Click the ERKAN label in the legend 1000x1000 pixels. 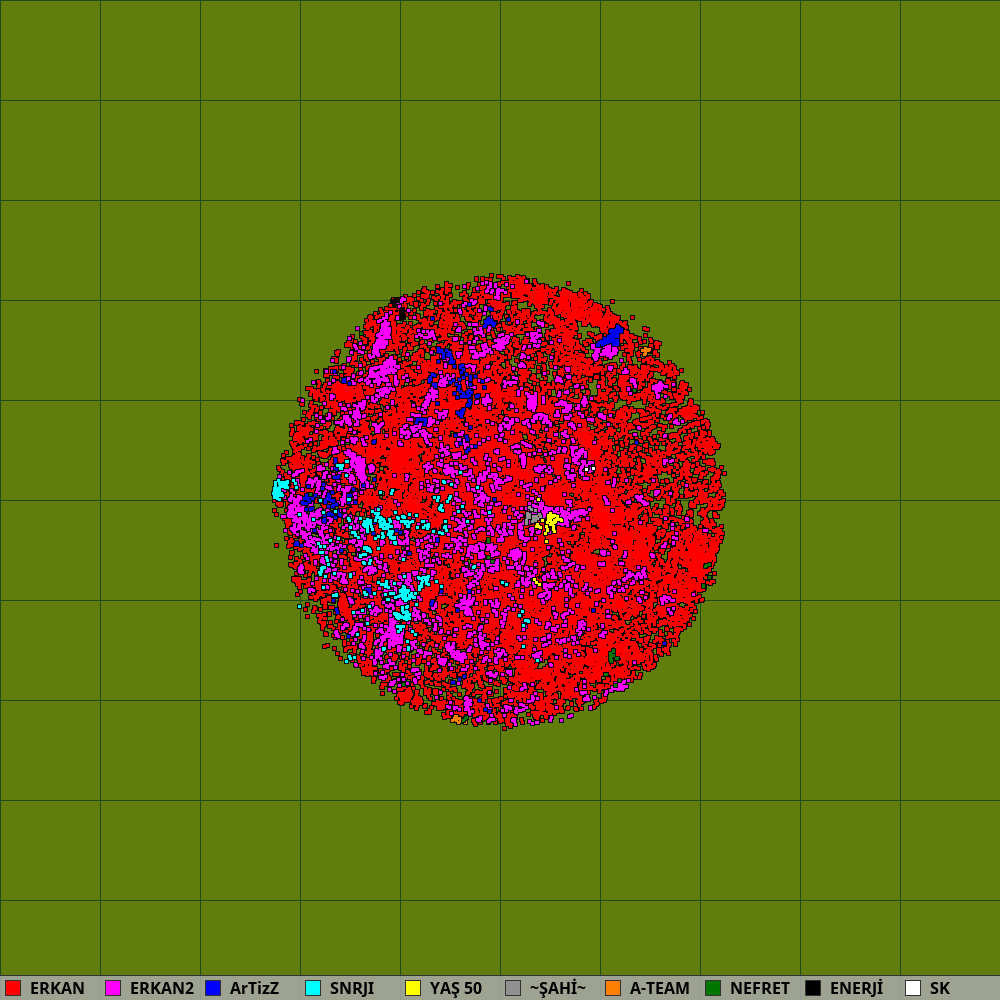[x=57, y=988]
